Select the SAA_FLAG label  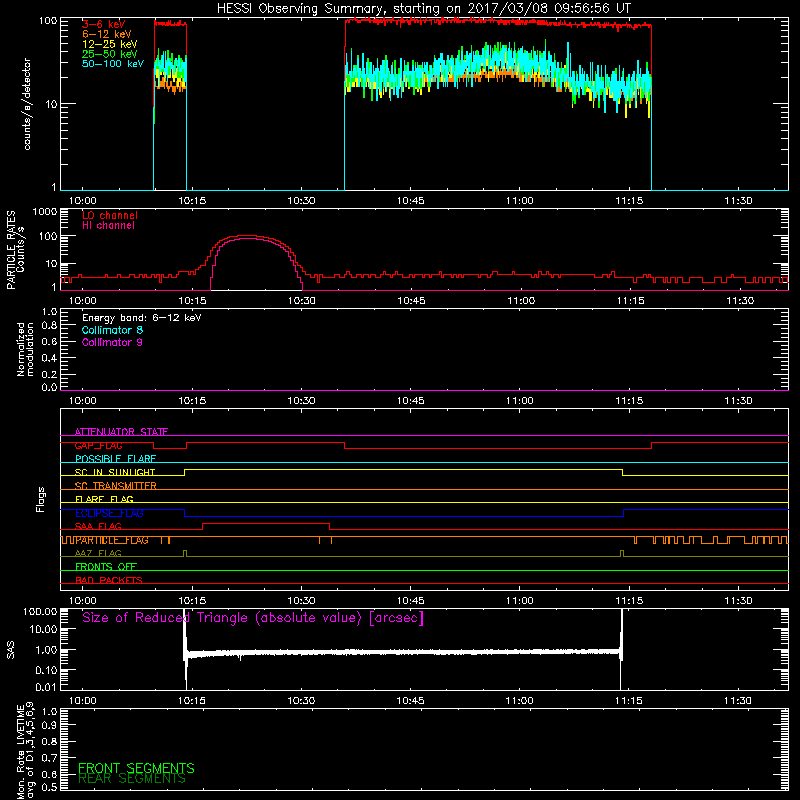(98, 526)
